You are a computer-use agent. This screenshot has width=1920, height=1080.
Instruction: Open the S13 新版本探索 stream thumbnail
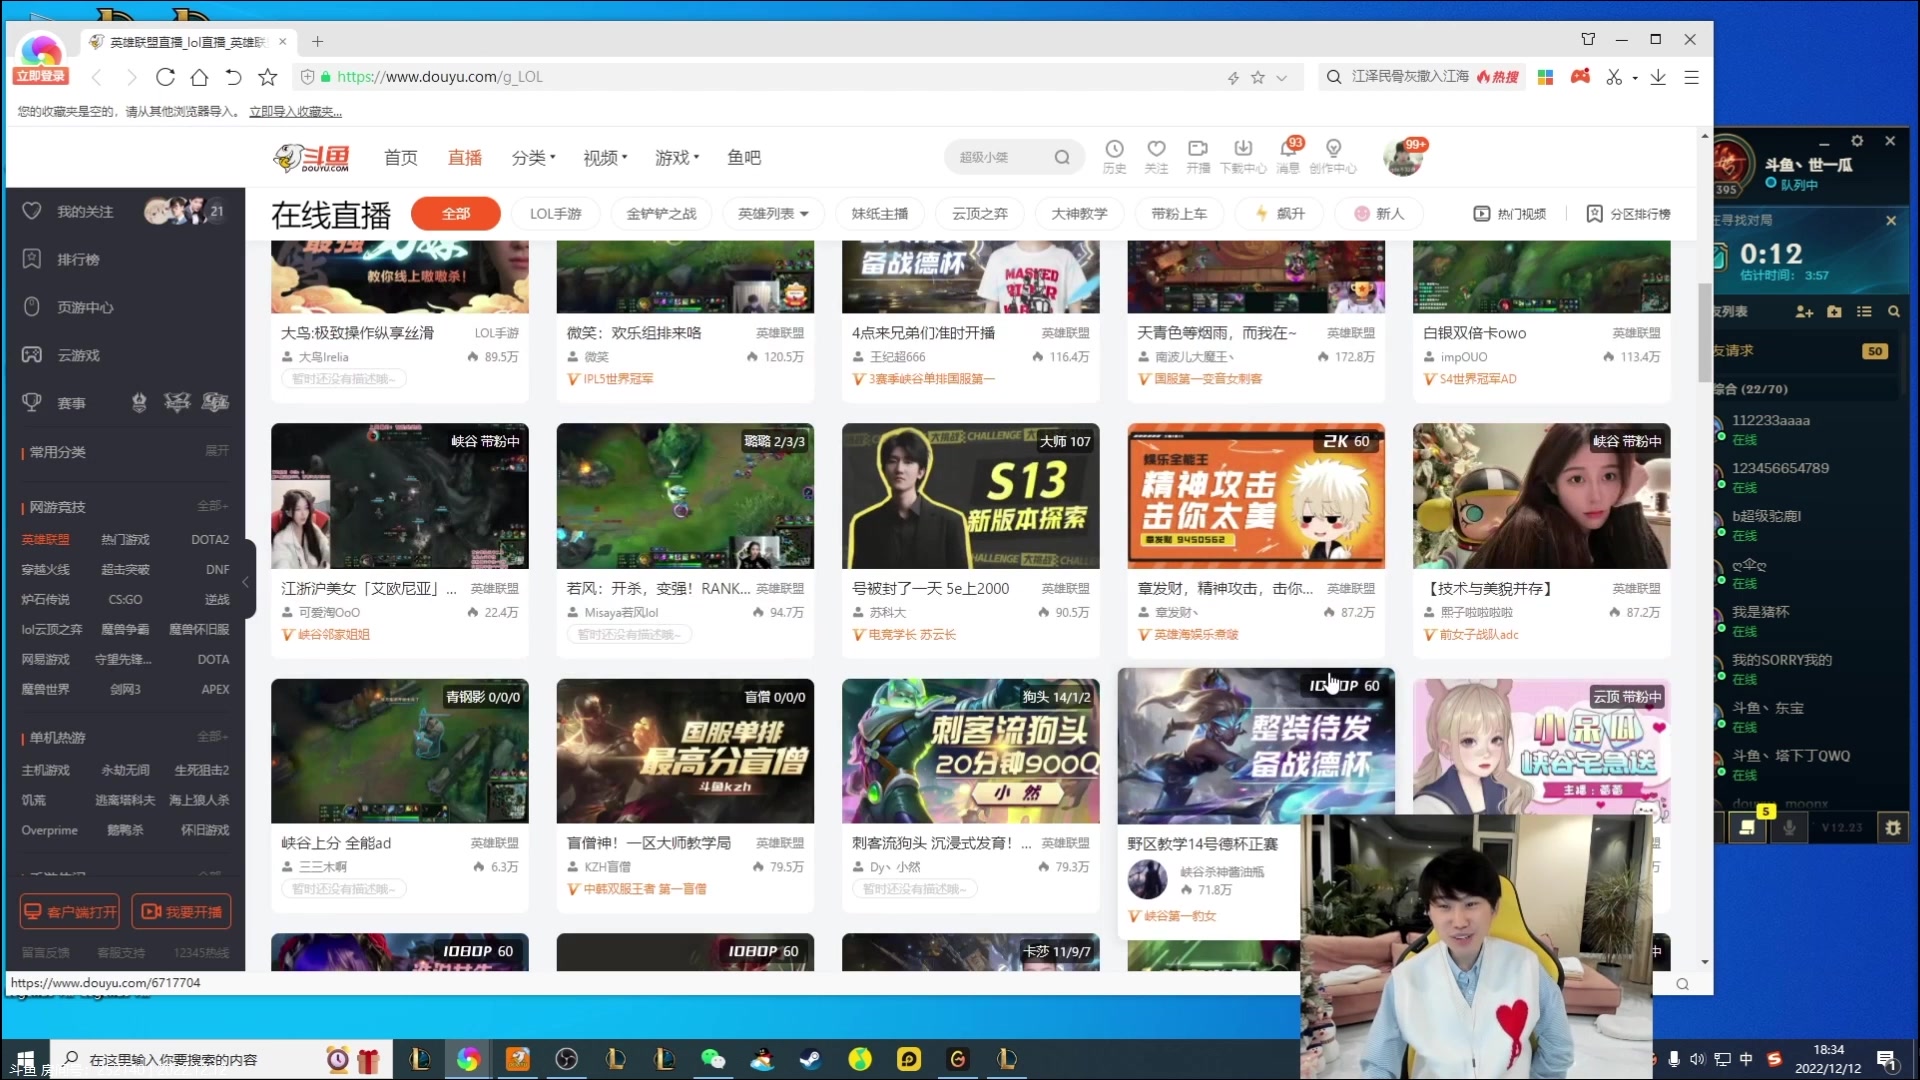(970, 495)
